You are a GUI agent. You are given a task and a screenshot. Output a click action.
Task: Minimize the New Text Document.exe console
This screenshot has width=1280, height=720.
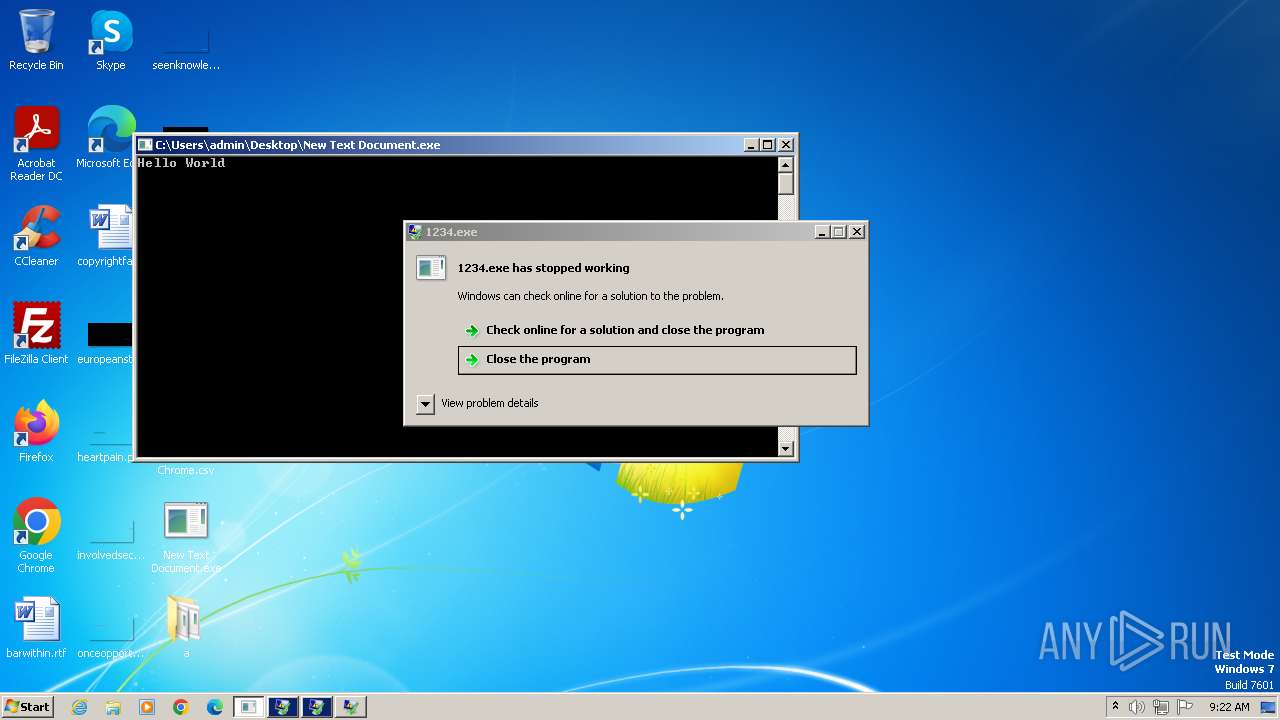(751, 145)
